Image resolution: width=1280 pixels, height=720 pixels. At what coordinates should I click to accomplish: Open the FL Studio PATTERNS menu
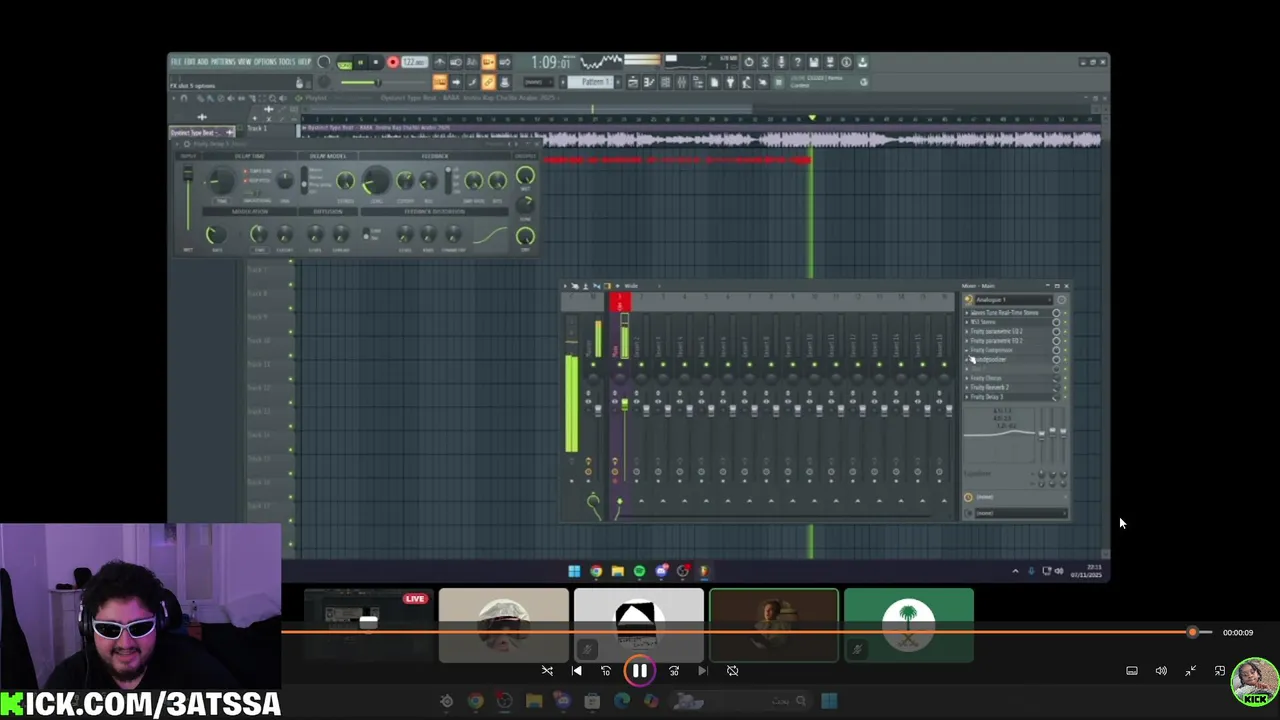(x=223, y=62)
